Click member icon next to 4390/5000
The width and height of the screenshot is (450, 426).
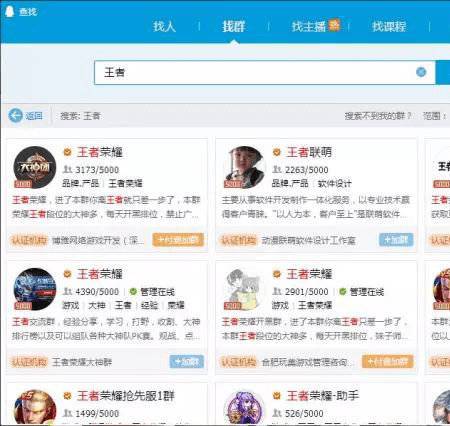click(68, 291)
